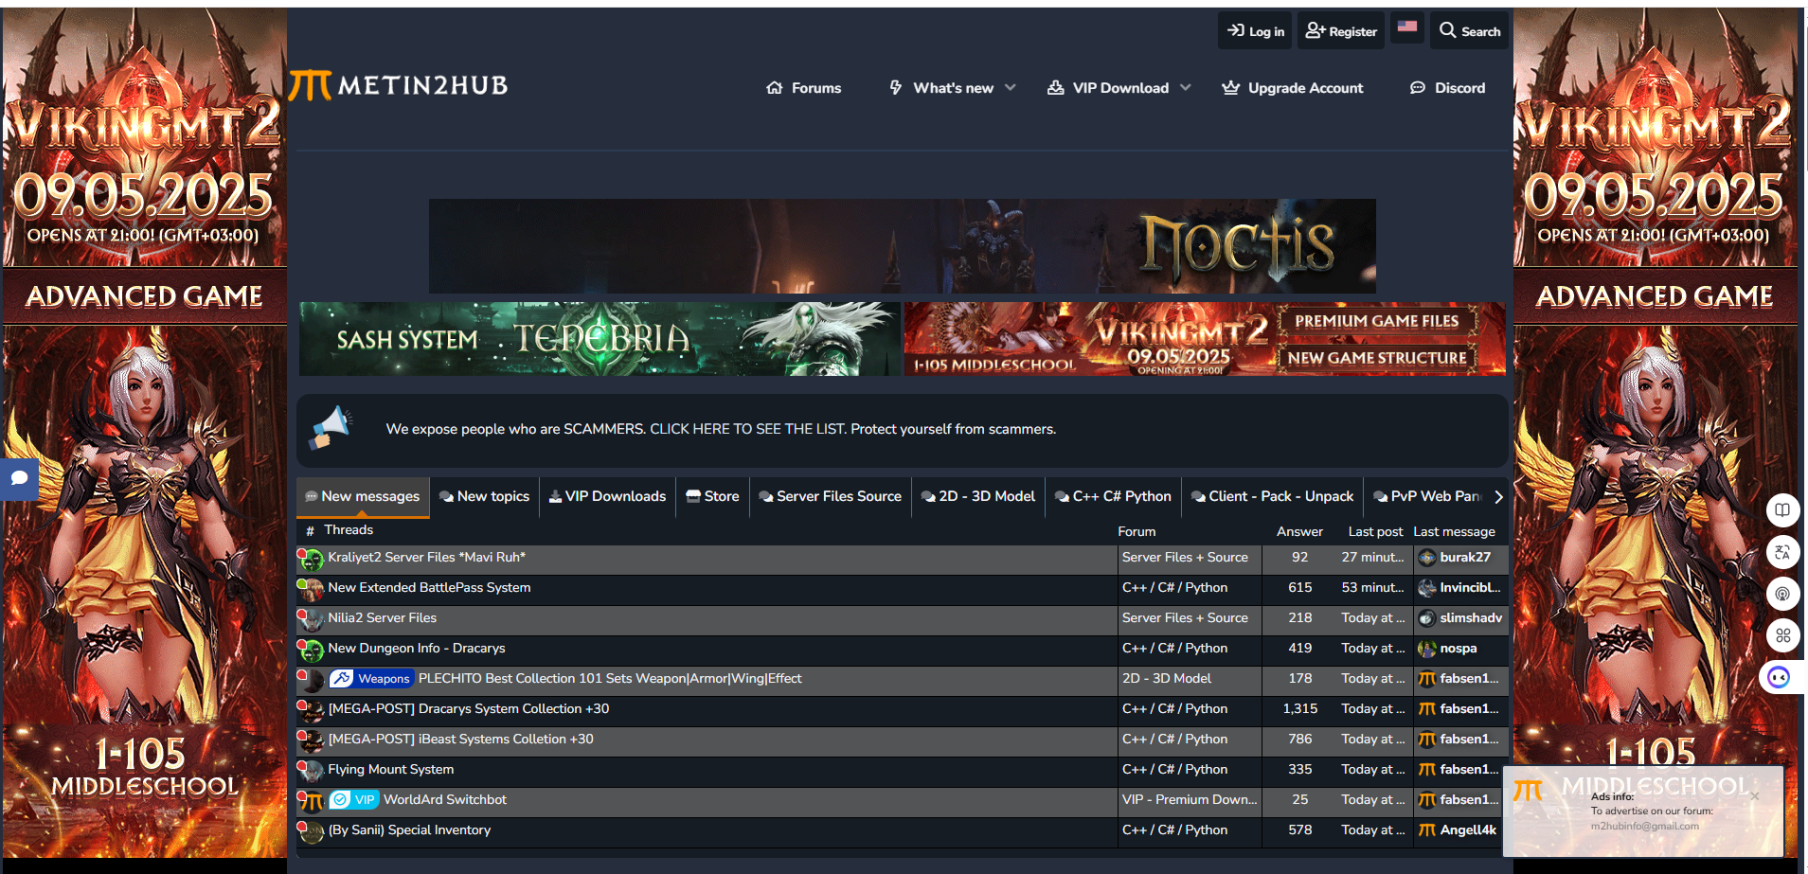Click the podcast broadcast side icon
Viewport: 1808px width, 874px height.
click(x=1782, y=594)
